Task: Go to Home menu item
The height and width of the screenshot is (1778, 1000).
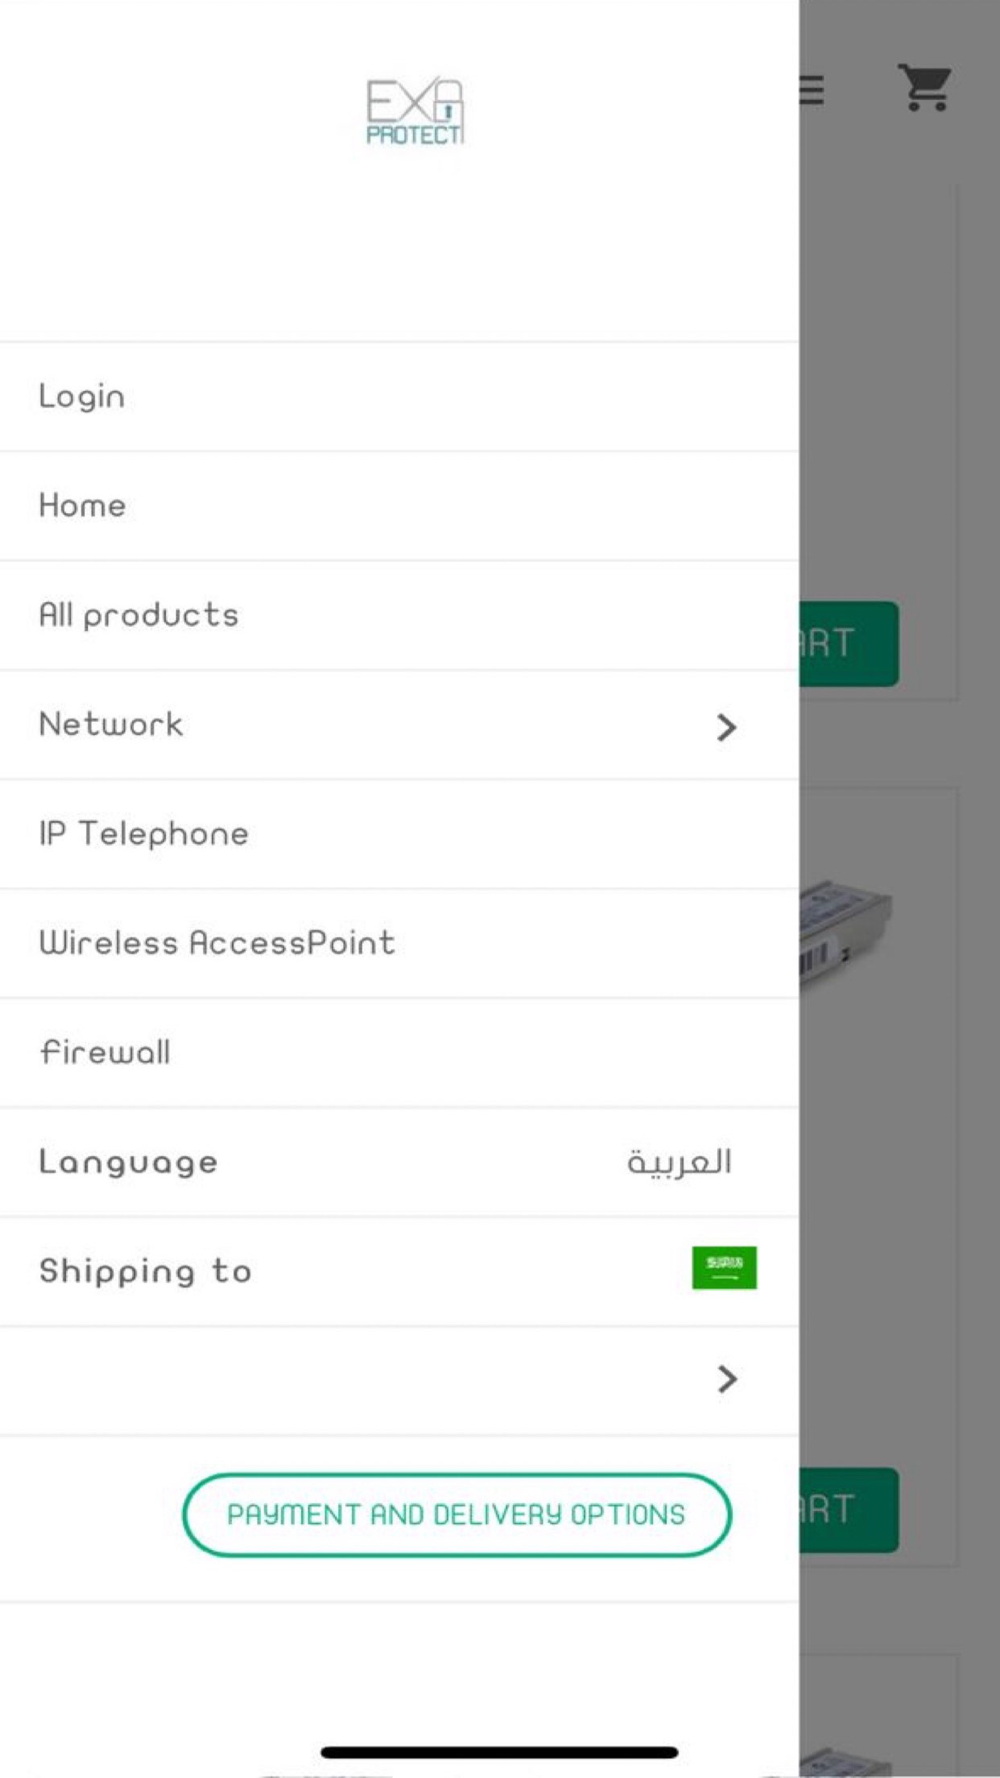Action: [x=399, y=506]
